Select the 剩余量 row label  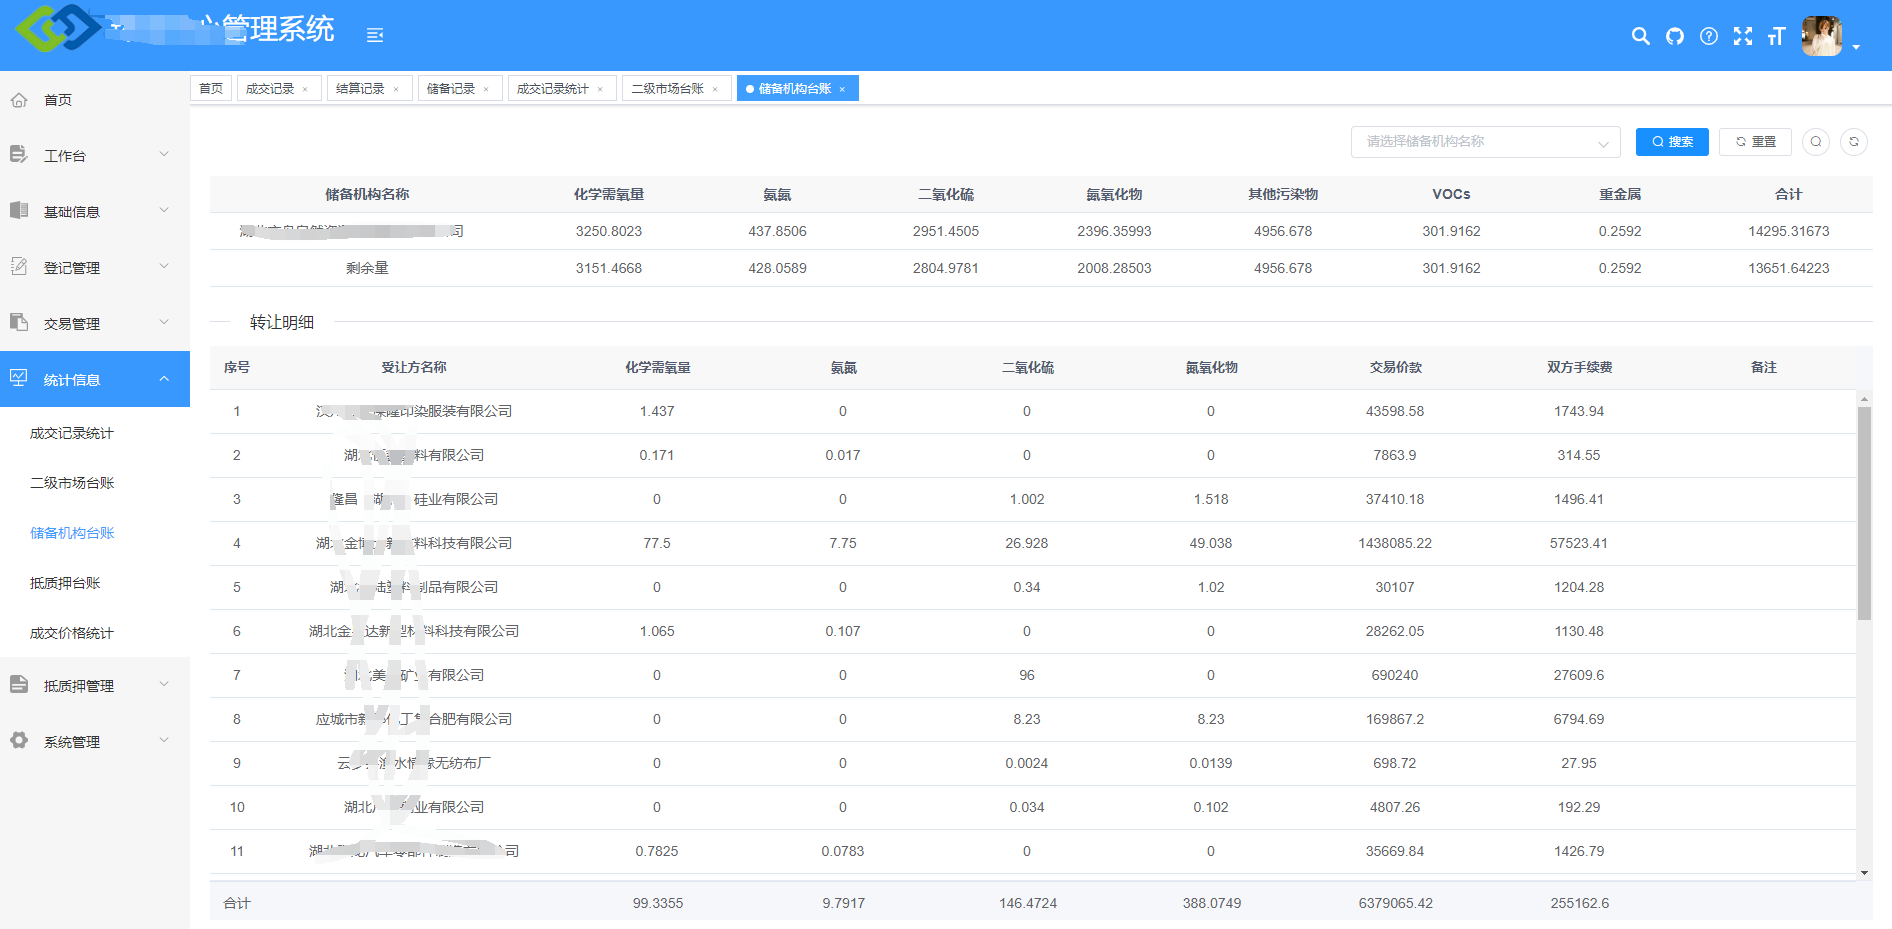[x=367, y=268]
